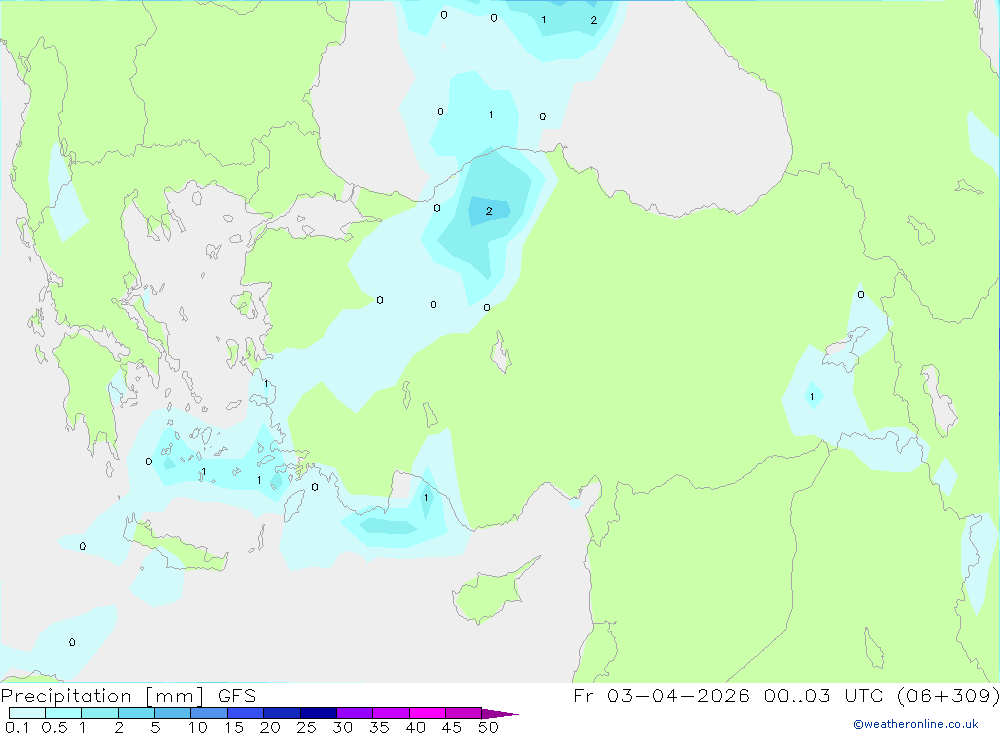Select the 0.1–0.5 mm palest legend swatch
This screenshot has height=733, width=1000.
[x=27, y=713]
